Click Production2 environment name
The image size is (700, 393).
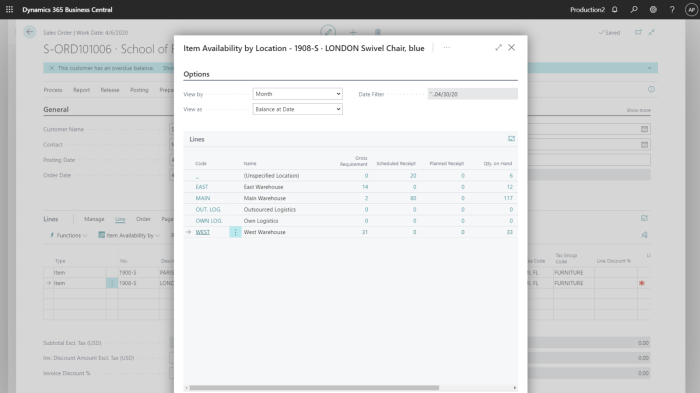tap(587, 9)
